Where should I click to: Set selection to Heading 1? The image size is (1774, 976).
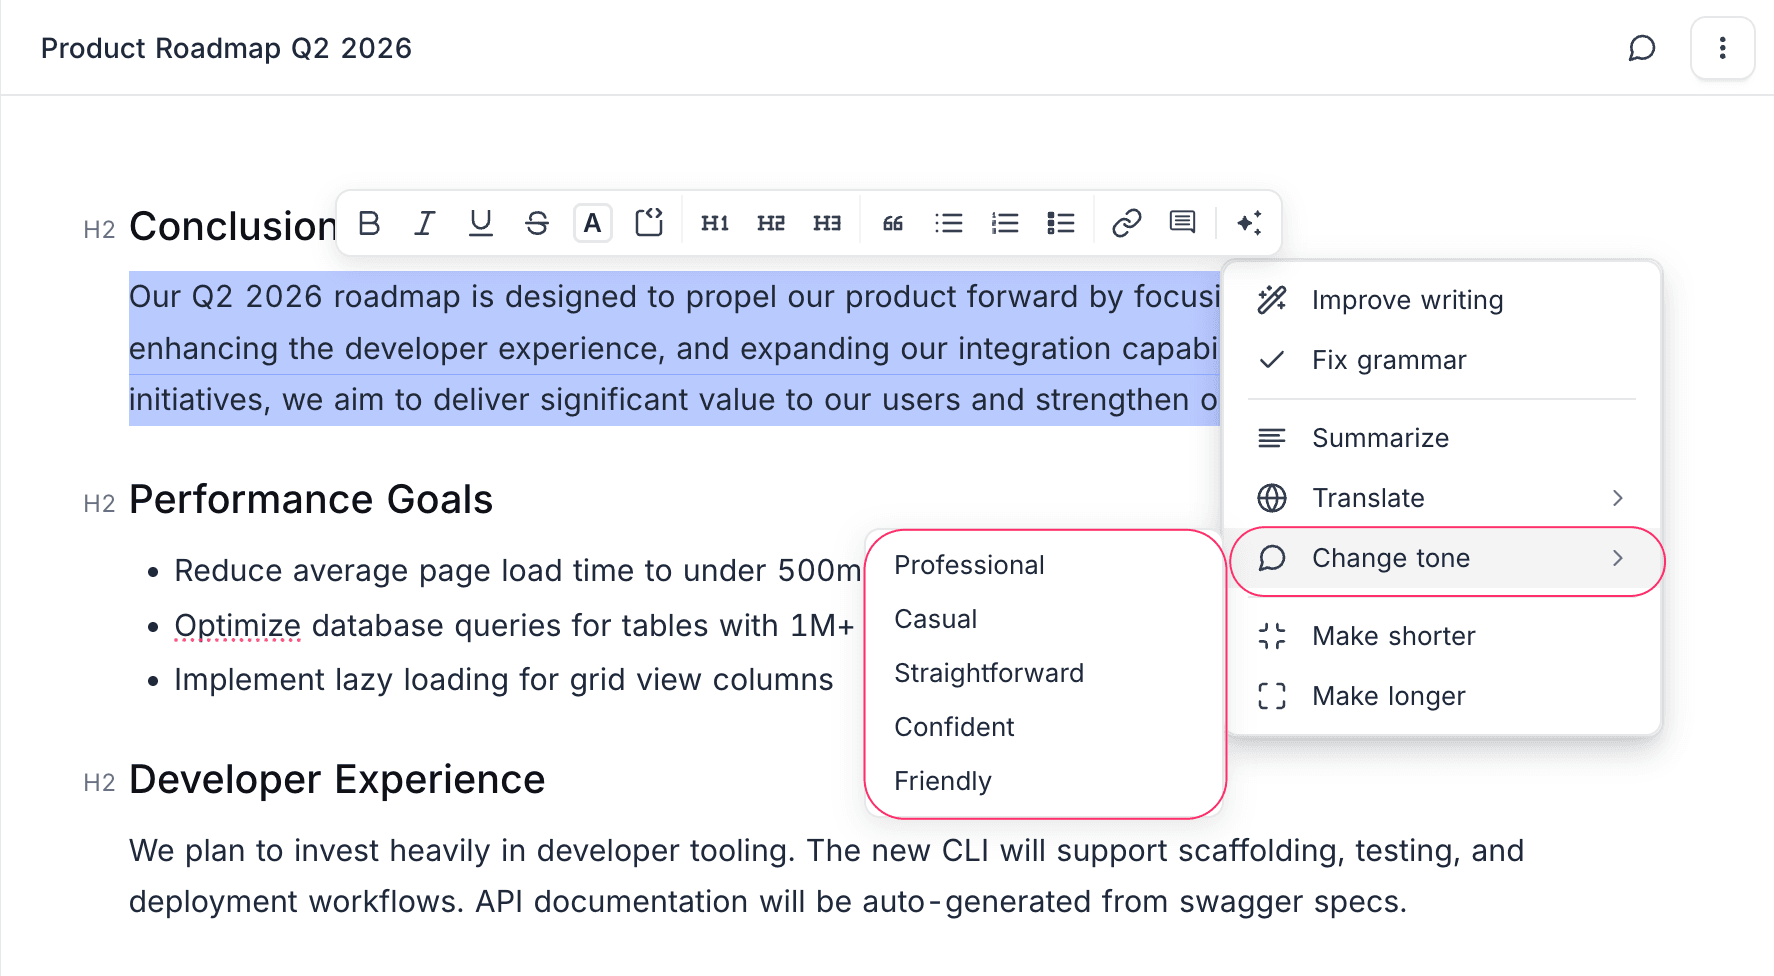(x=715, y=223)
